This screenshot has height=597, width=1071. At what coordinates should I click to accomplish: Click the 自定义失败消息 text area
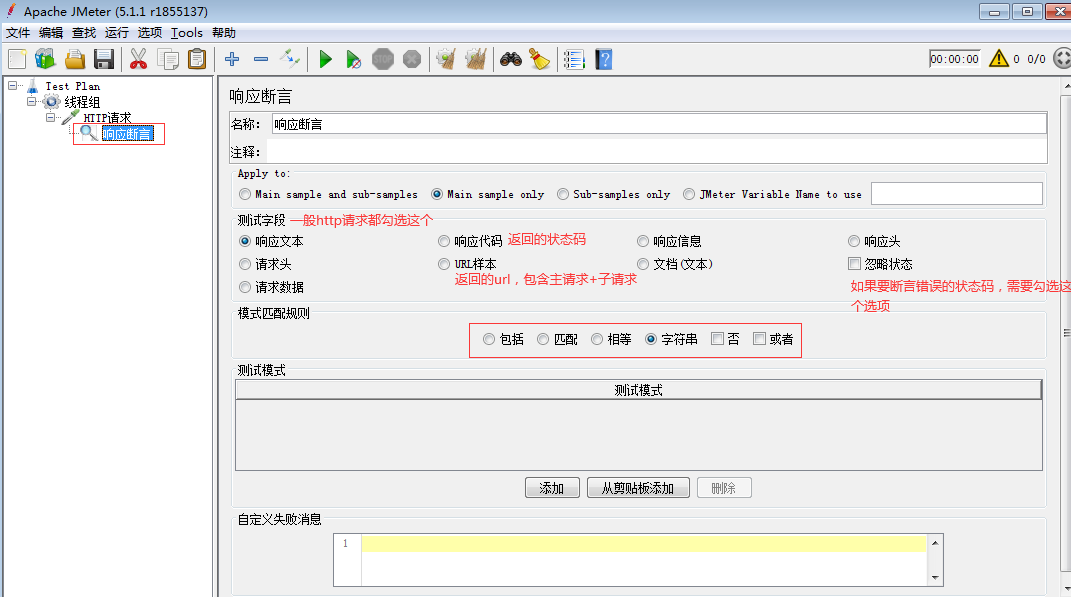pyautogui.click(x=643, y=560)
